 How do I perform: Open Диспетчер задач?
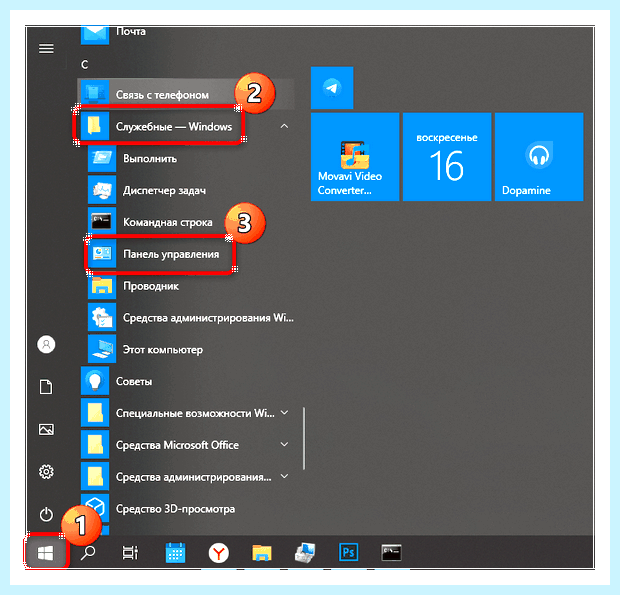coord(186,190)
